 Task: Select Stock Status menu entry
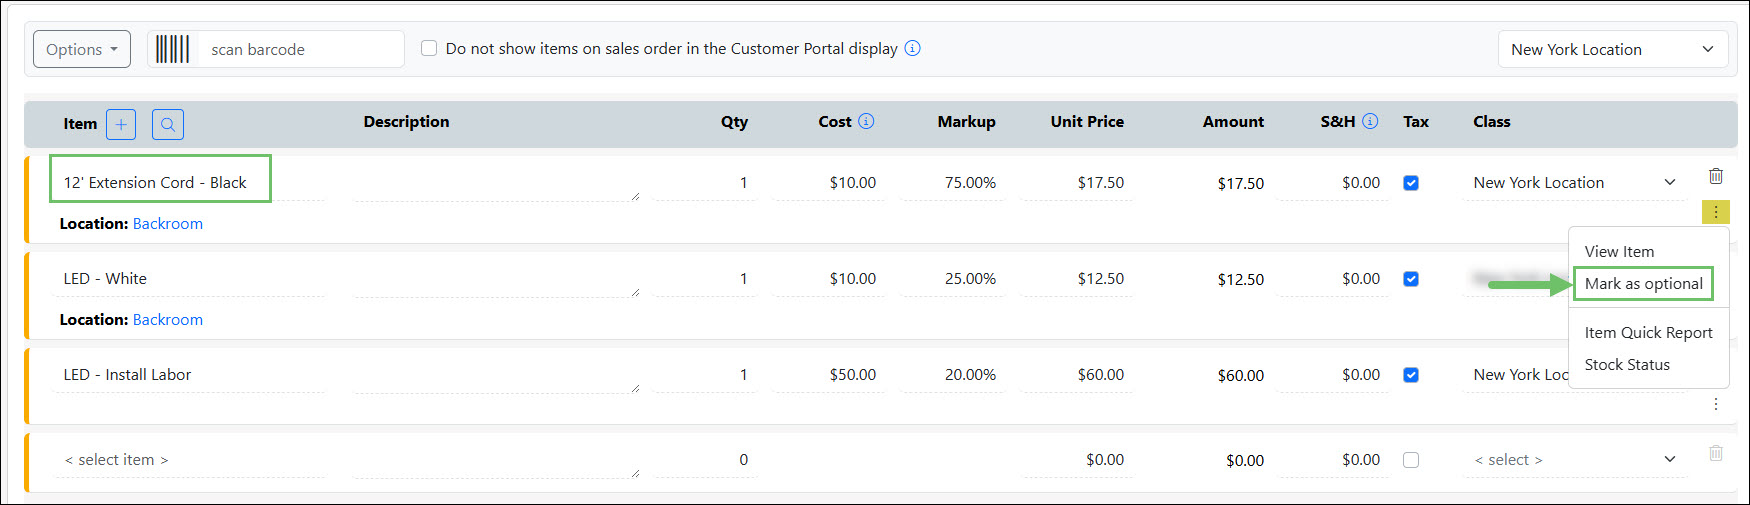1627,365
